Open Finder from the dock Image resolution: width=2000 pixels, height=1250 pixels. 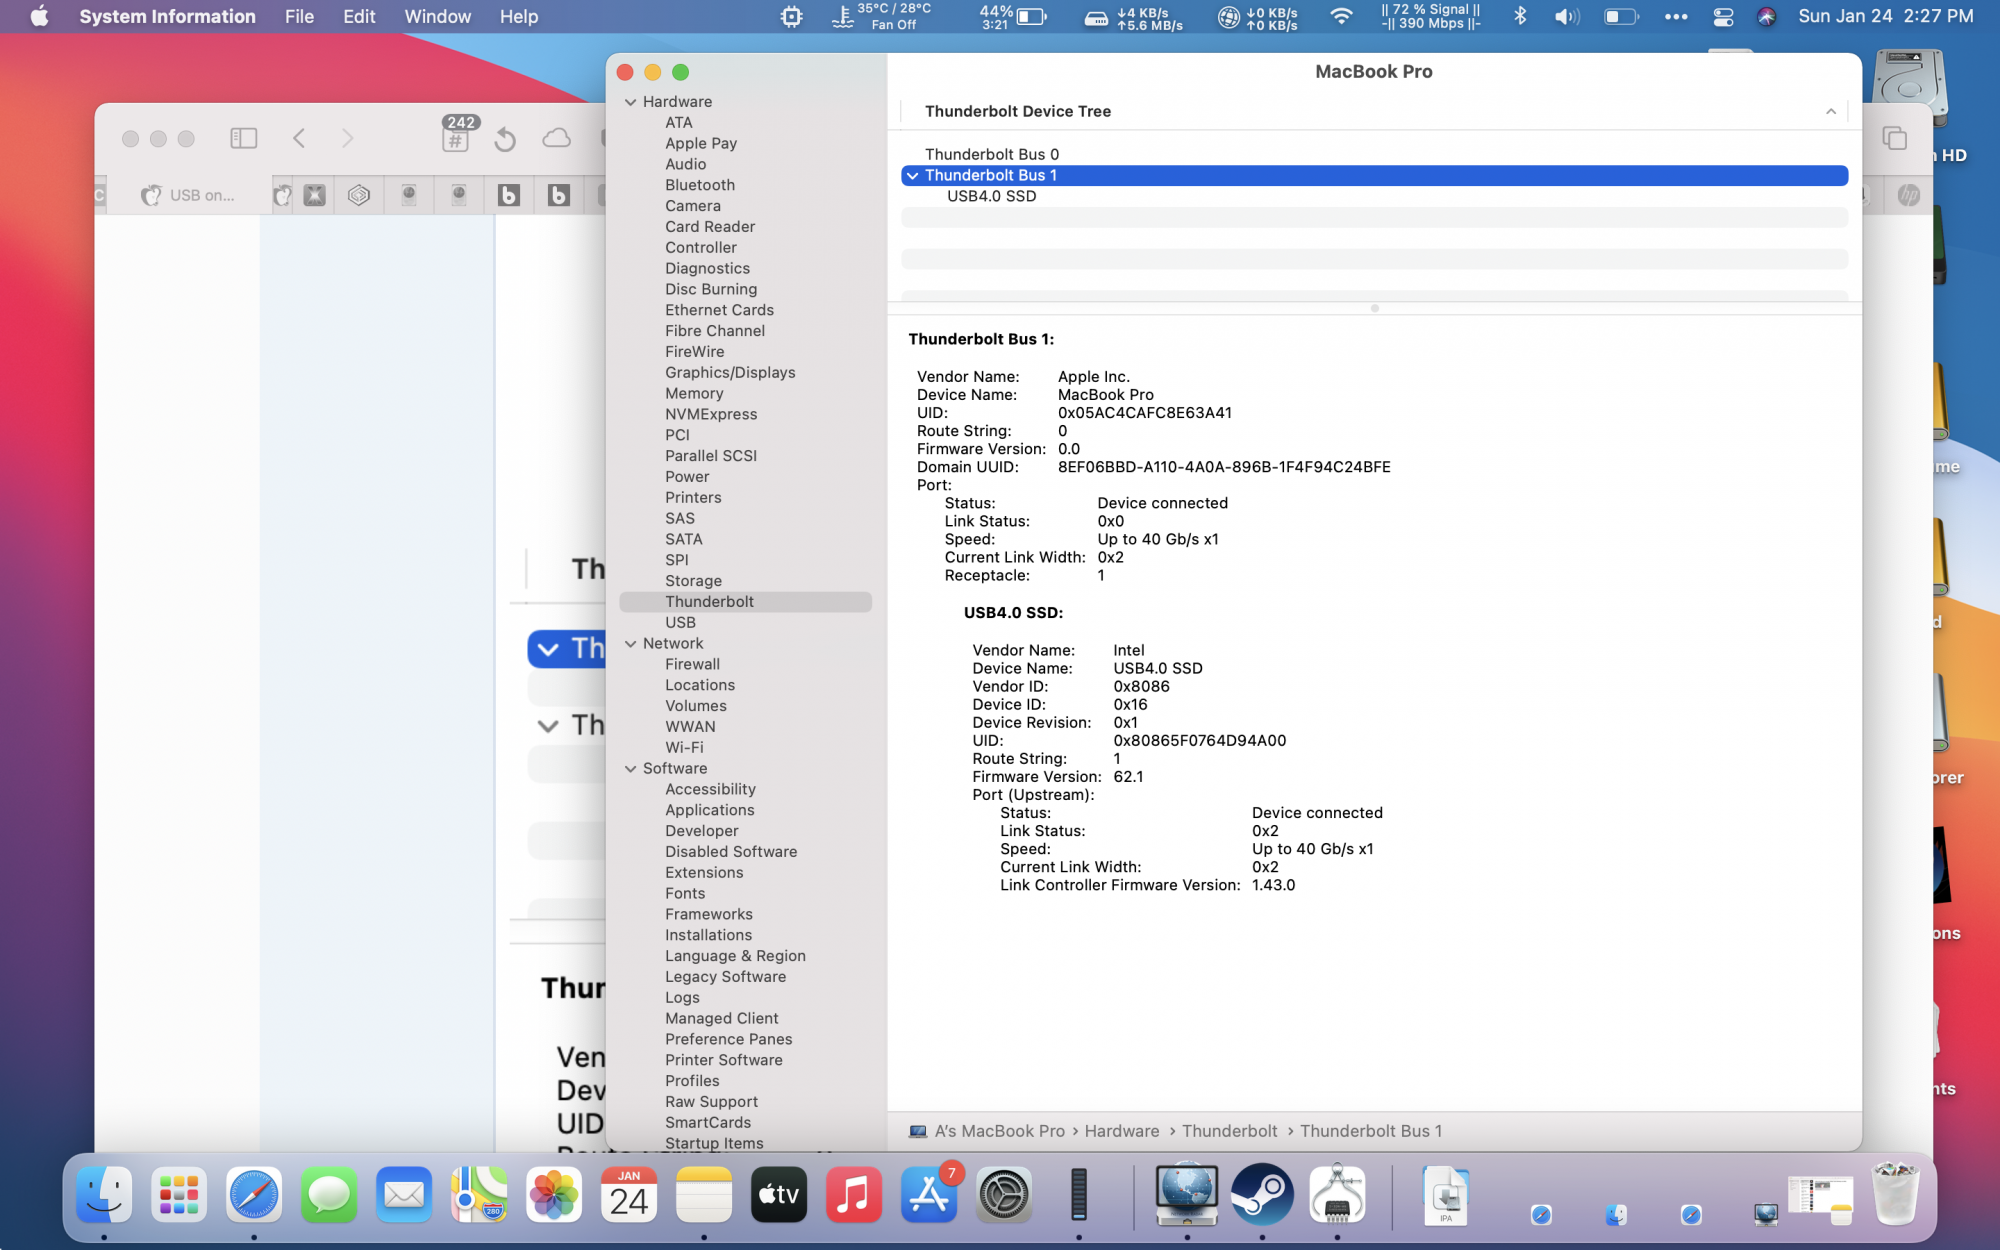pos(104,1194)
